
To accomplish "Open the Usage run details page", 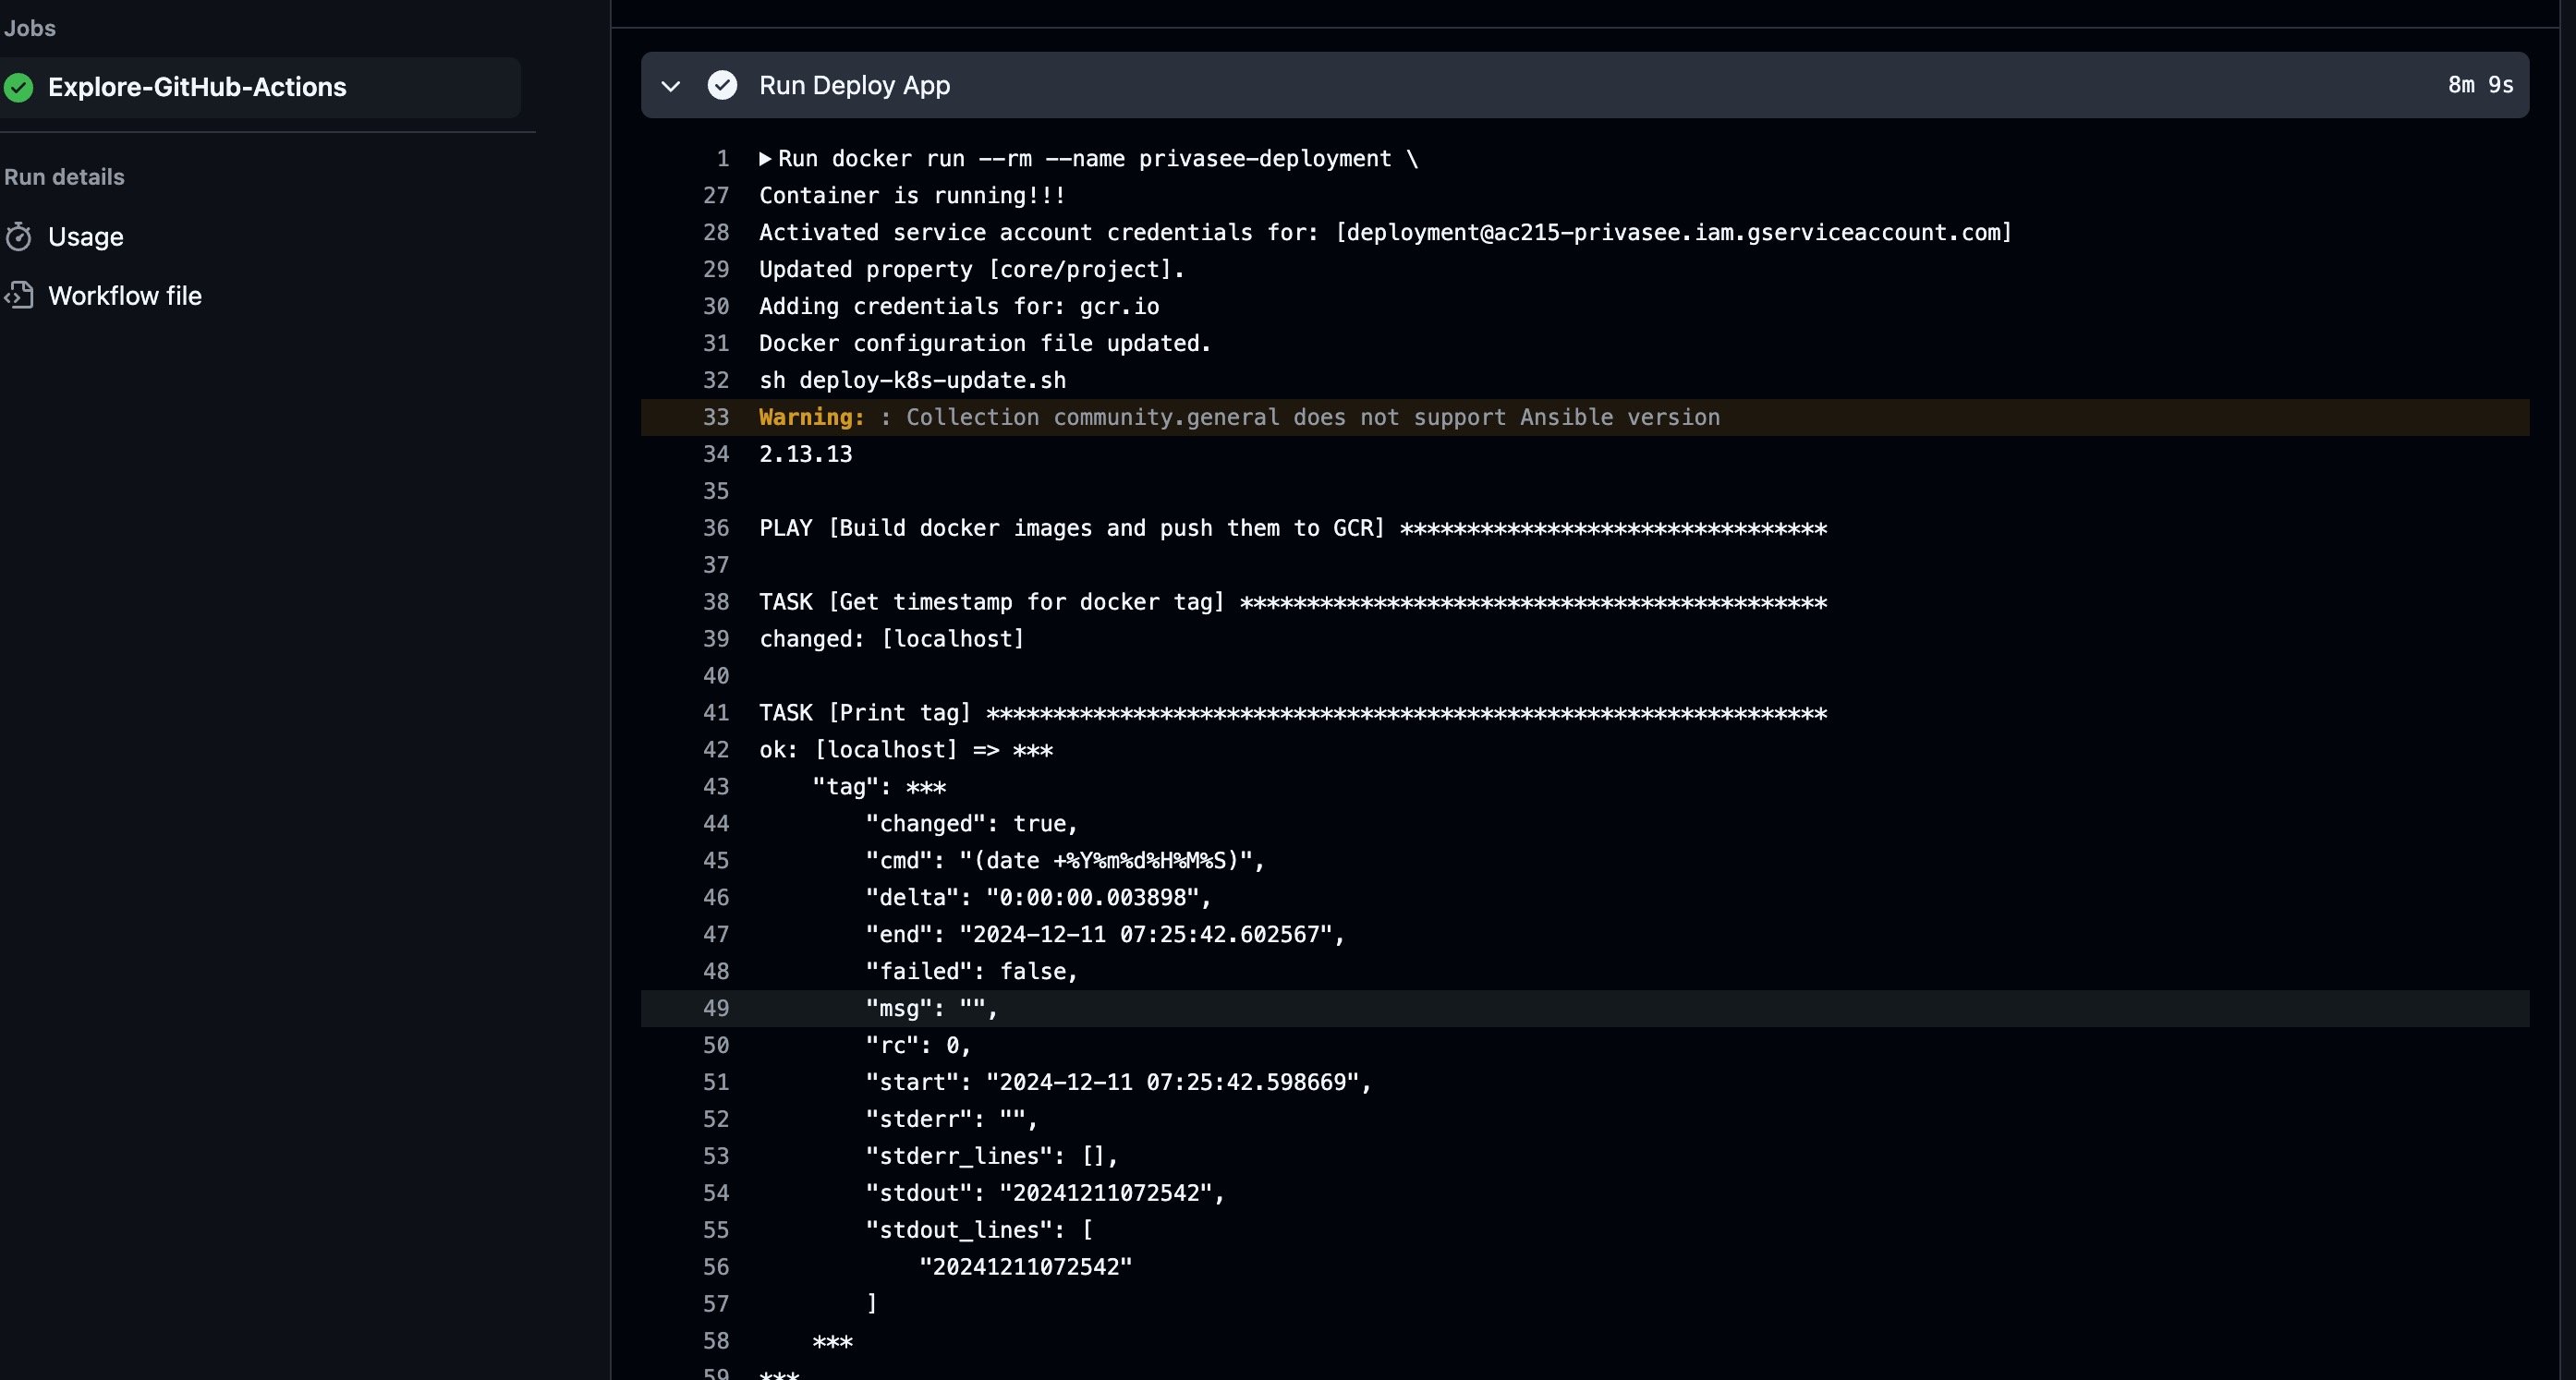I will [x=86, y=237].
